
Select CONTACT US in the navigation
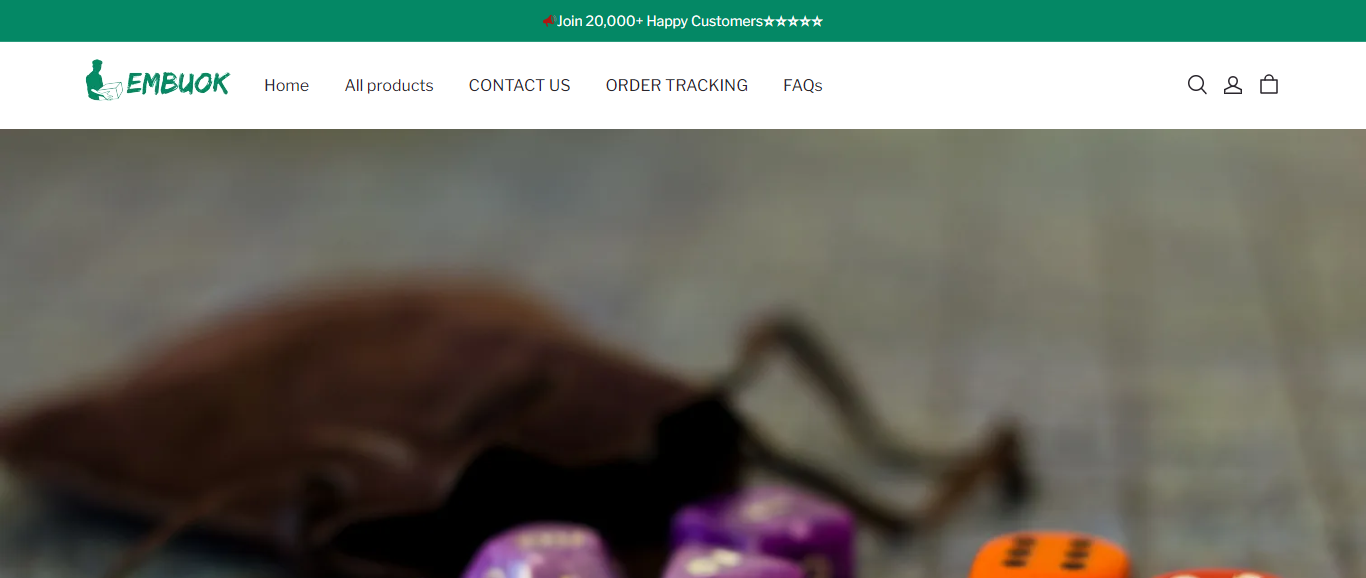[x=519, y=86]
